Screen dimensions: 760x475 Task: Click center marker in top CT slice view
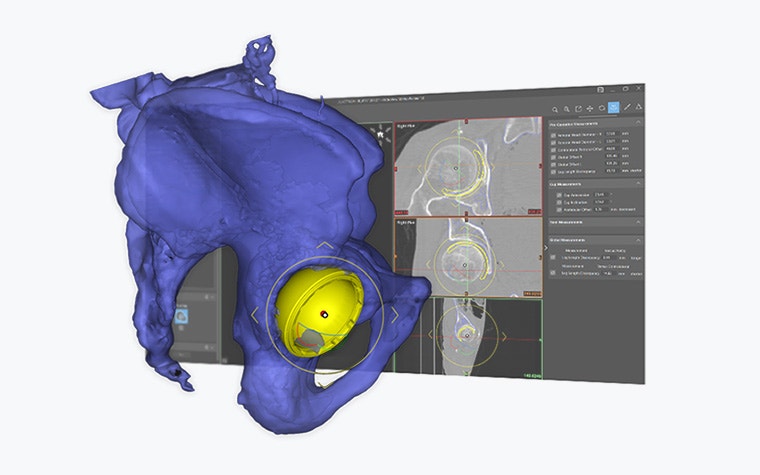coord(456,168)
